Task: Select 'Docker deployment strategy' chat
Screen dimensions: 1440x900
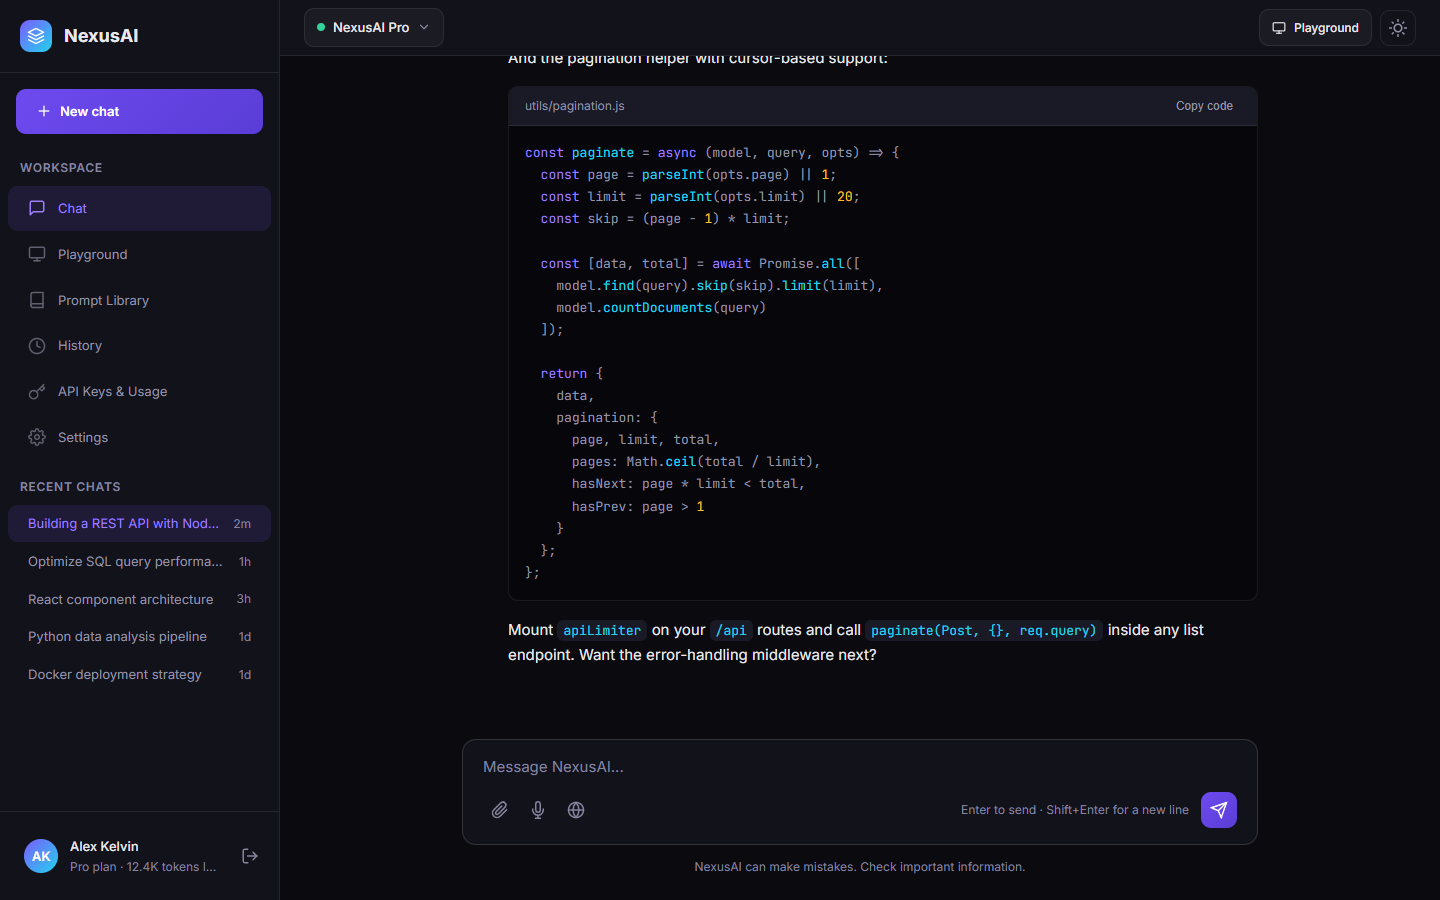Action: (139, 675)
